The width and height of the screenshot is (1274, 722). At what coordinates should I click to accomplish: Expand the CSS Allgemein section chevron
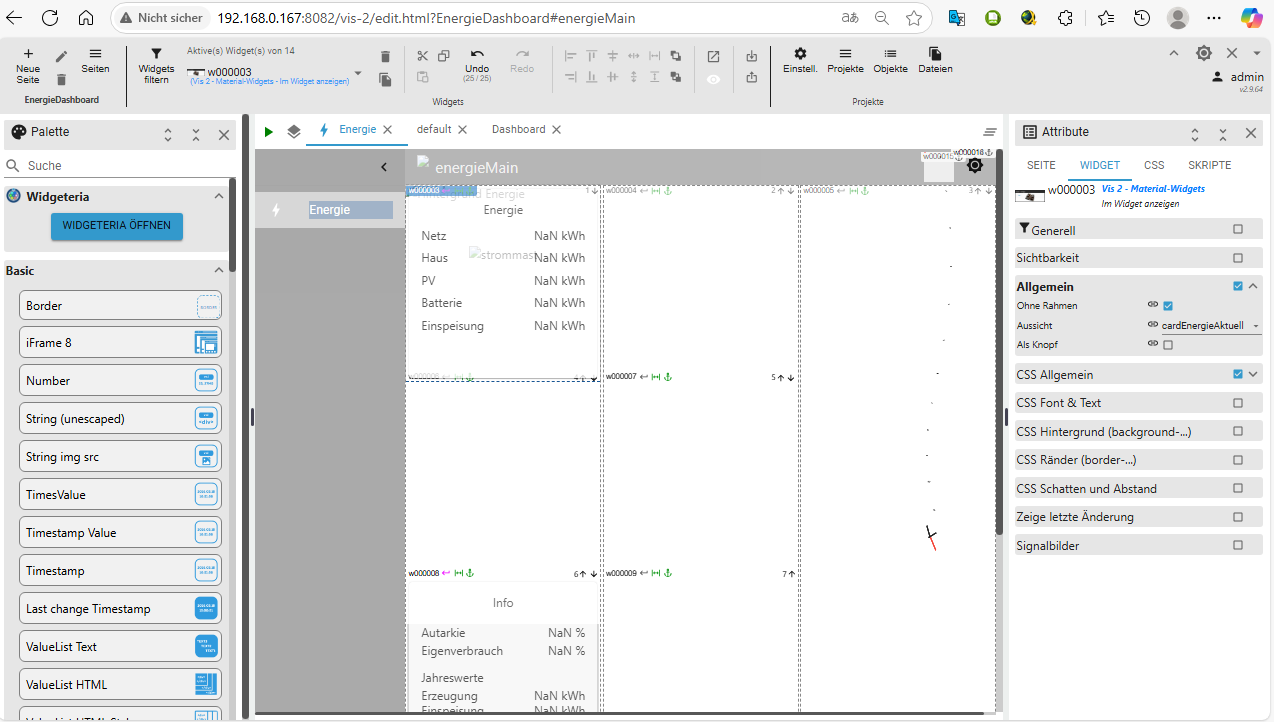1253,374
